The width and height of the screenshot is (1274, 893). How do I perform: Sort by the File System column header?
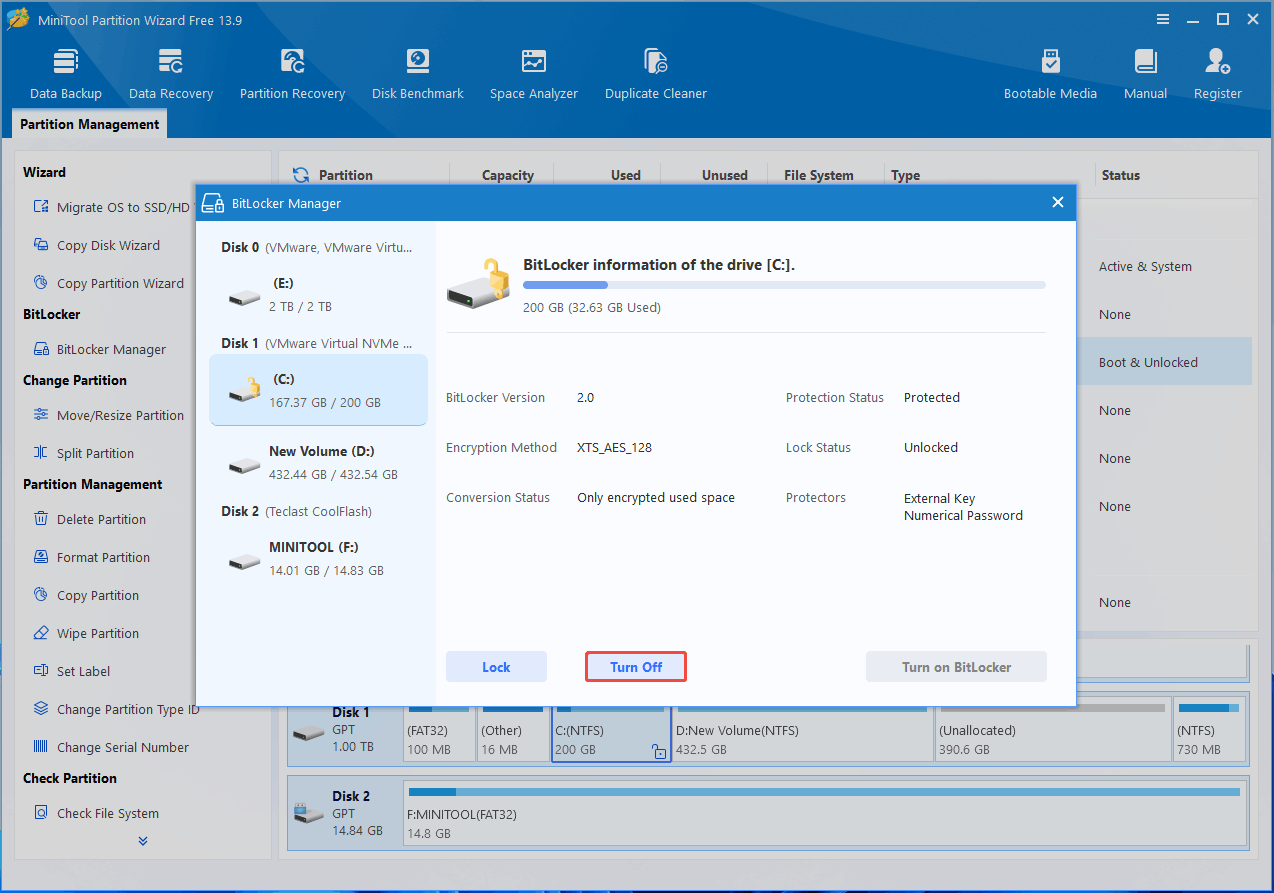coord(818,175)
